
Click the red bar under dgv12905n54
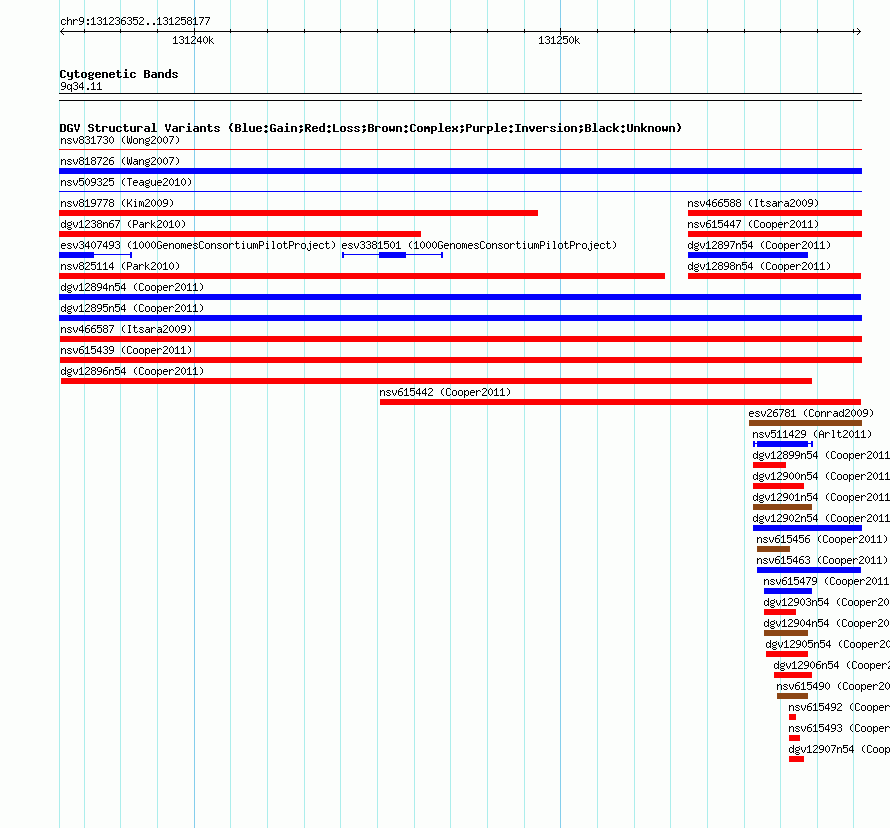pyautogui.click(x=787, y=654)
